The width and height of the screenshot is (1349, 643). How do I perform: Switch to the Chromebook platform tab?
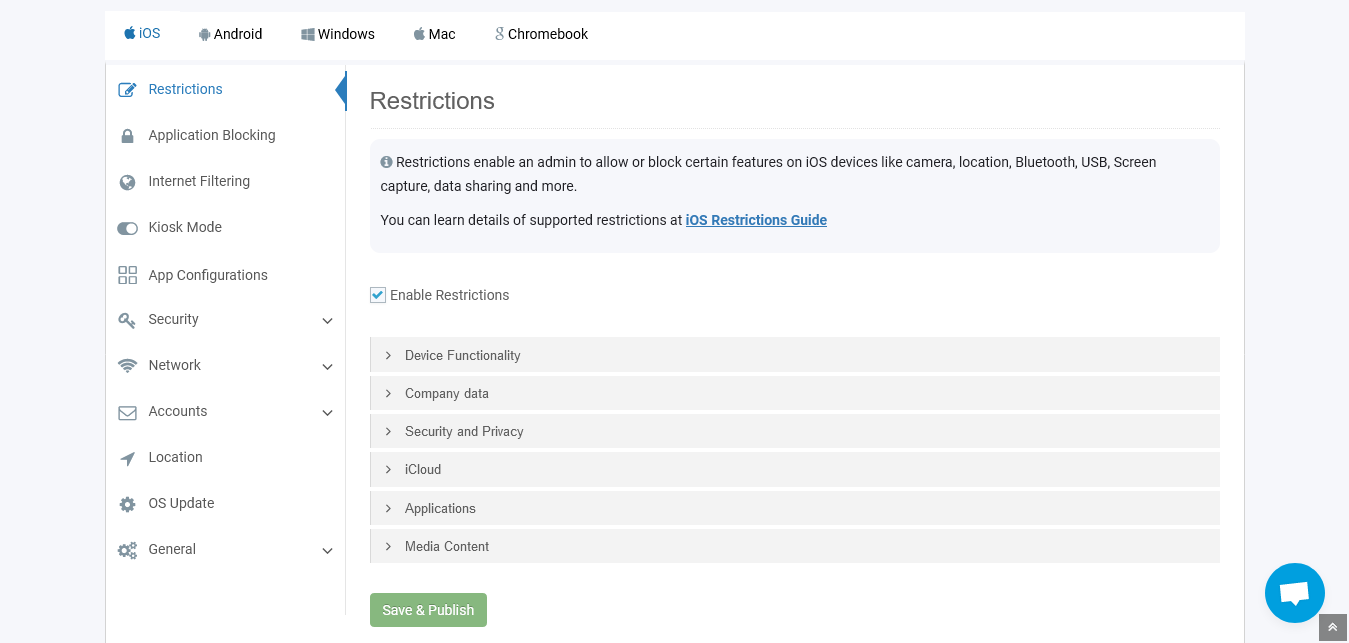click(541, 34)
